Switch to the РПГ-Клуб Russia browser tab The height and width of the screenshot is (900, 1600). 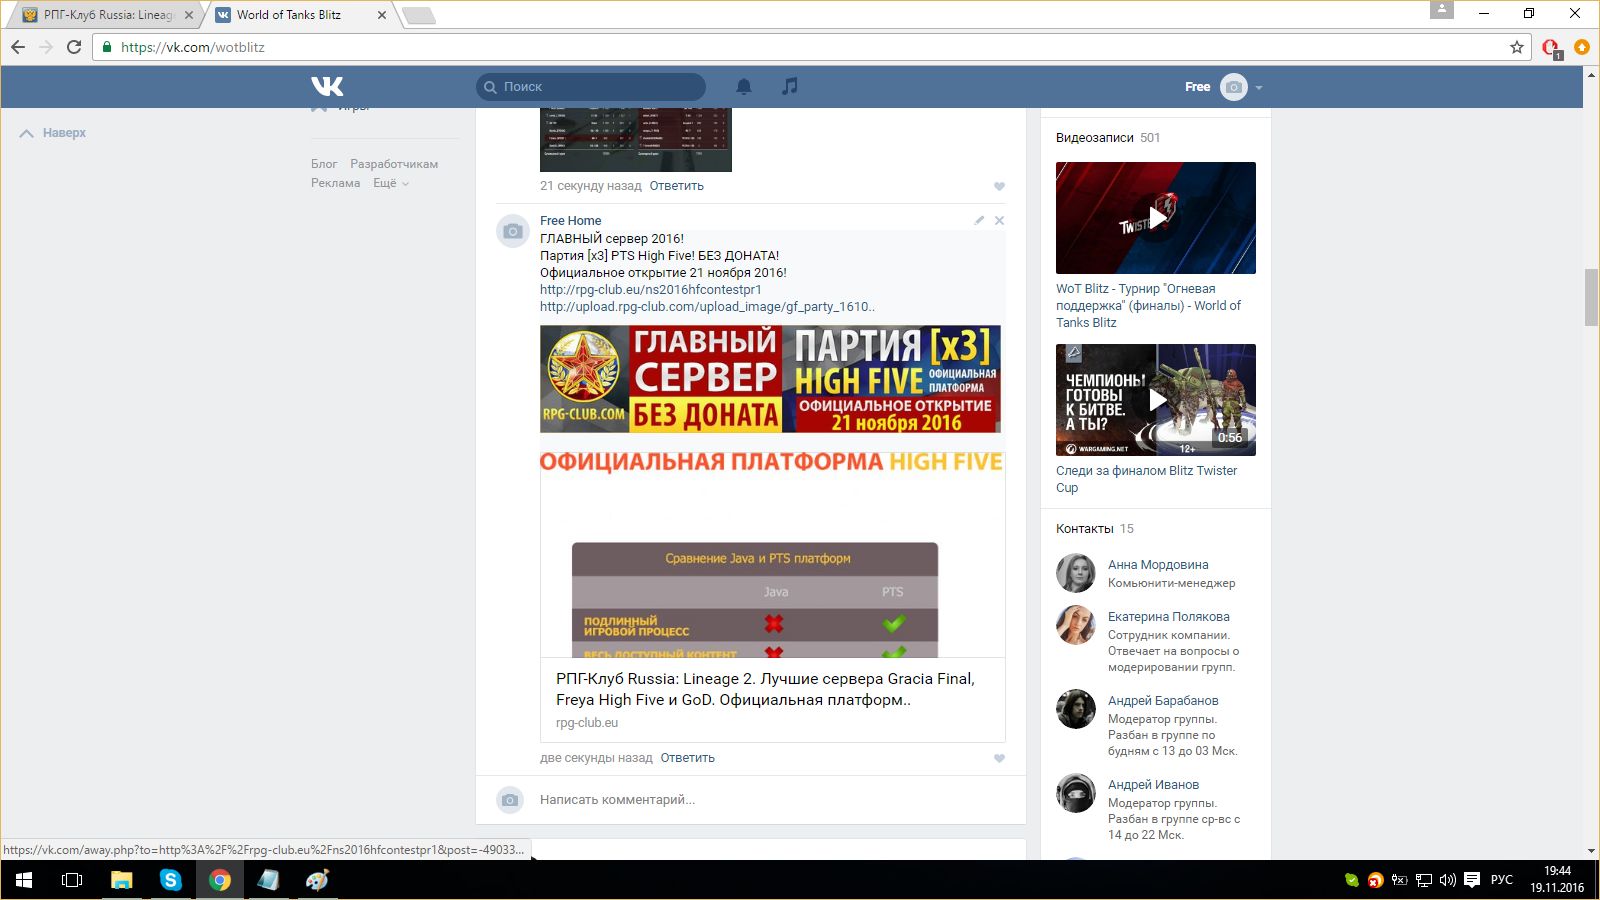[107, 15]
